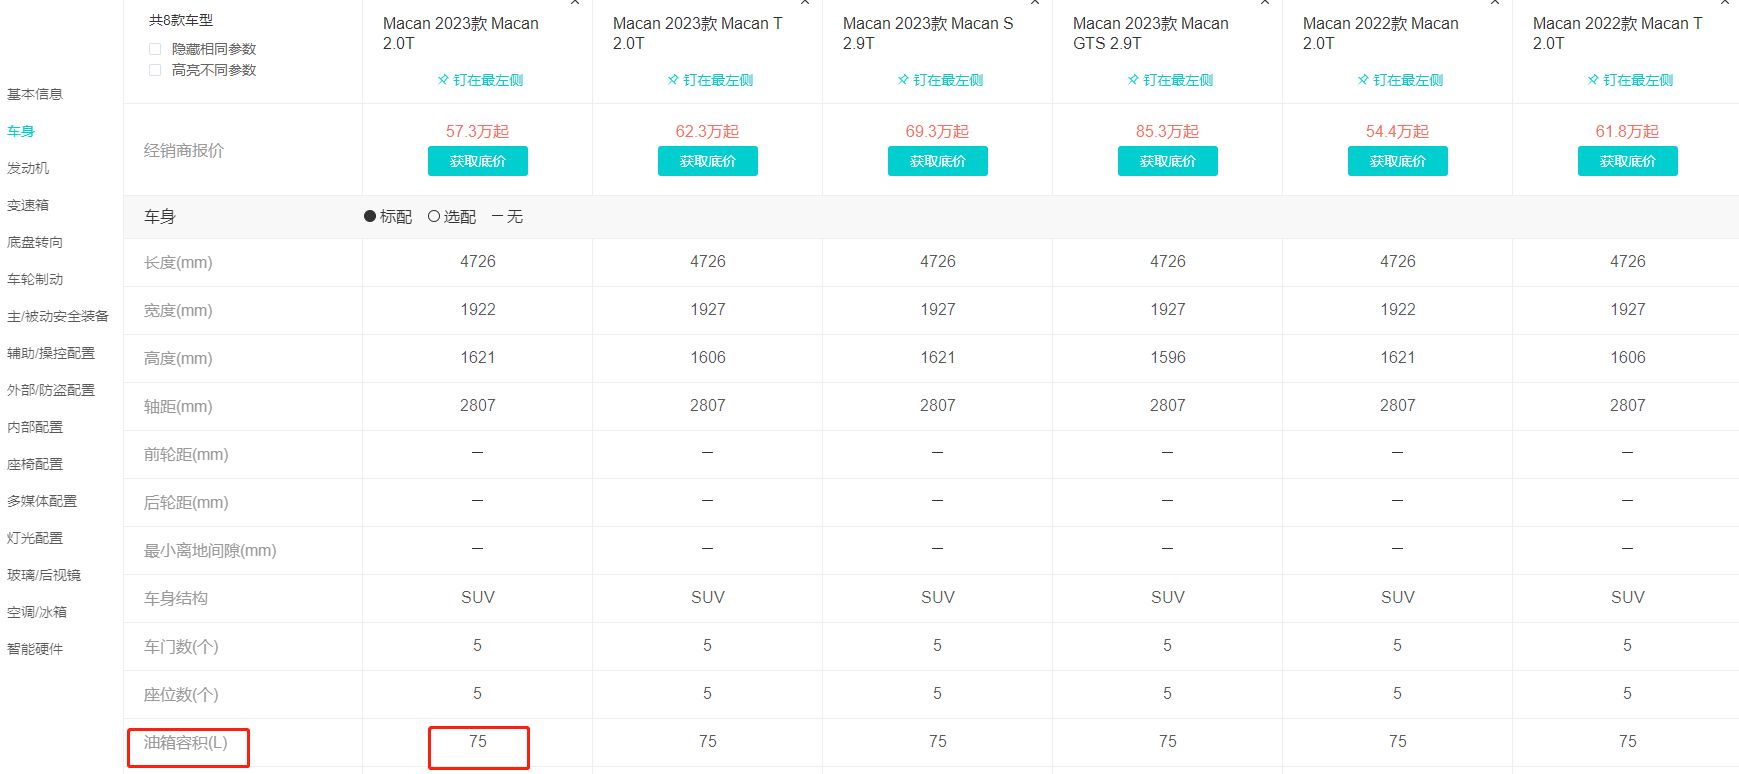Jump to the 发动机 section
Image resolution: width=1739 pixels, height=774 pixels.
28,168
